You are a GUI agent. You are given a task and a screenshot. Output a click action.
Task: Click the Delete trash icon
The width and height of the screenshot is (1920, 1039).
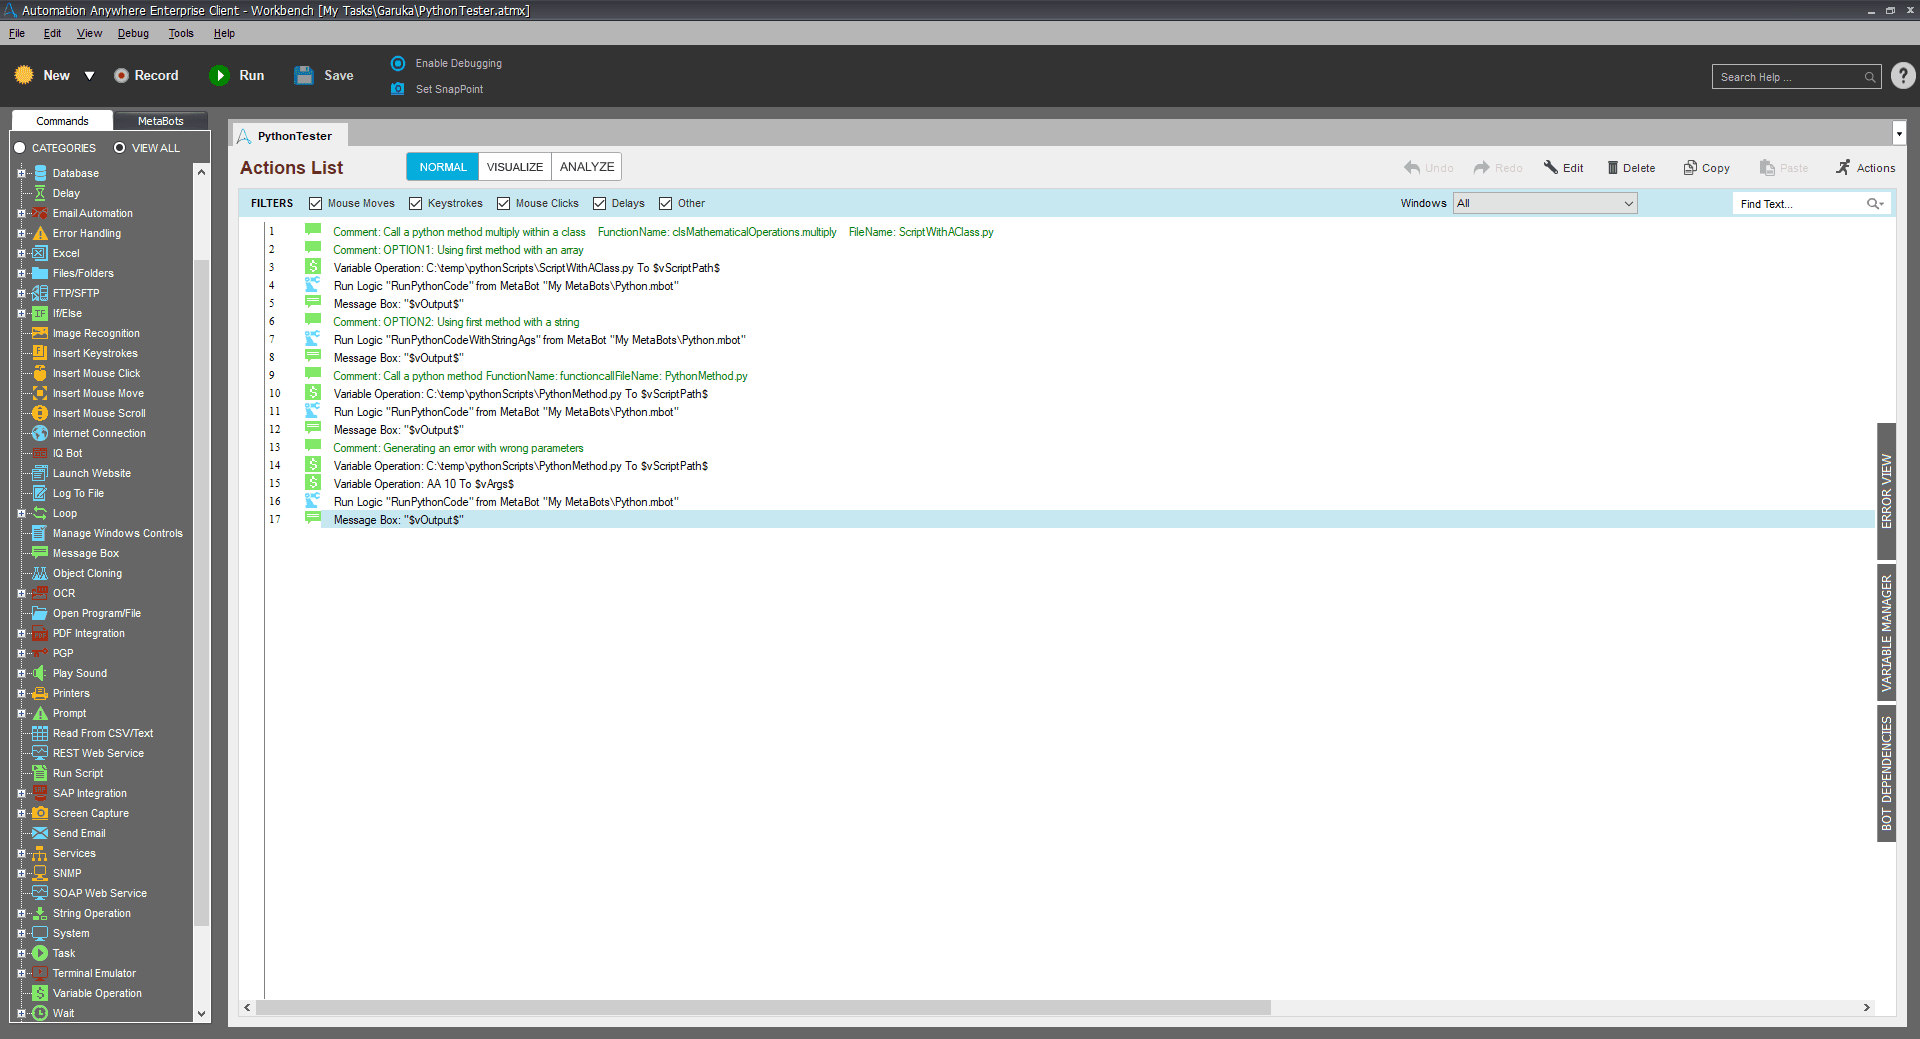pos(1612,168)
